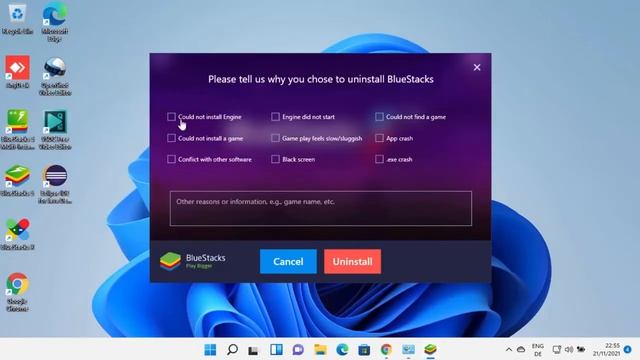640x360 pixels.
Task: Open Microsoft Edge from taskbar
Action: (x=342, y=350)
